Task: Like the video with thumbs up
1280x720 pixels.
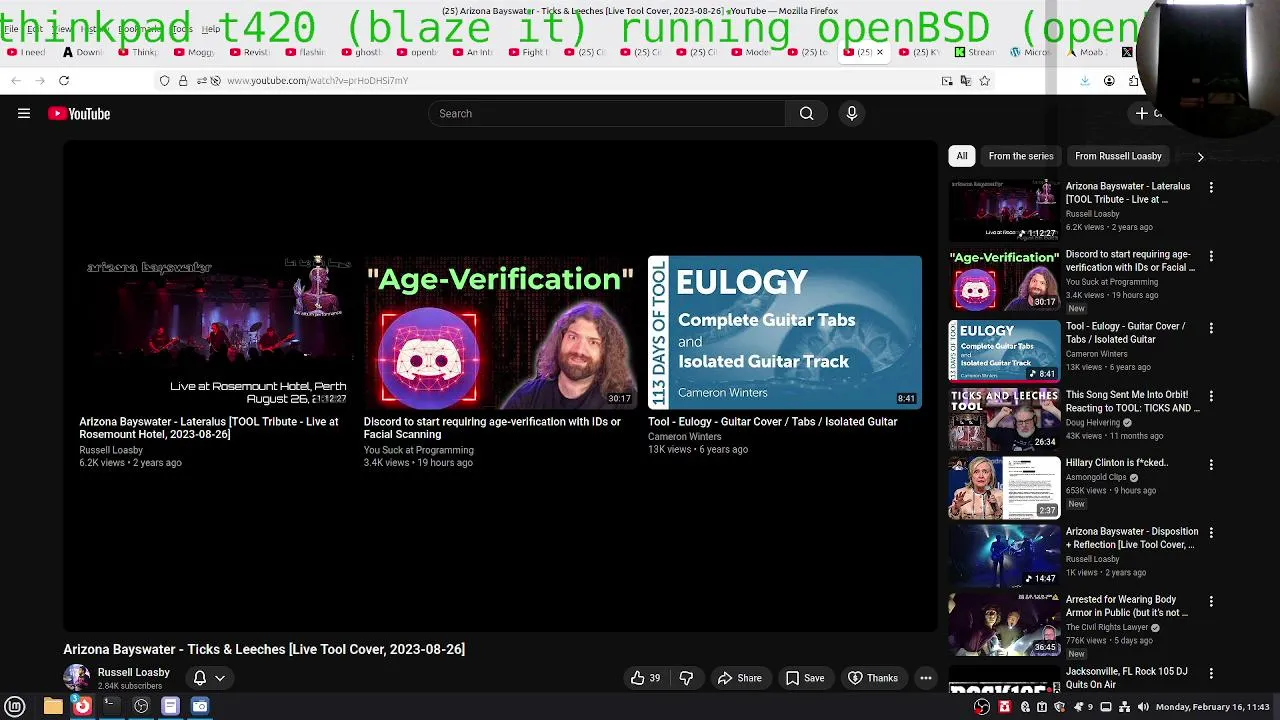Action: click(646, 678)
